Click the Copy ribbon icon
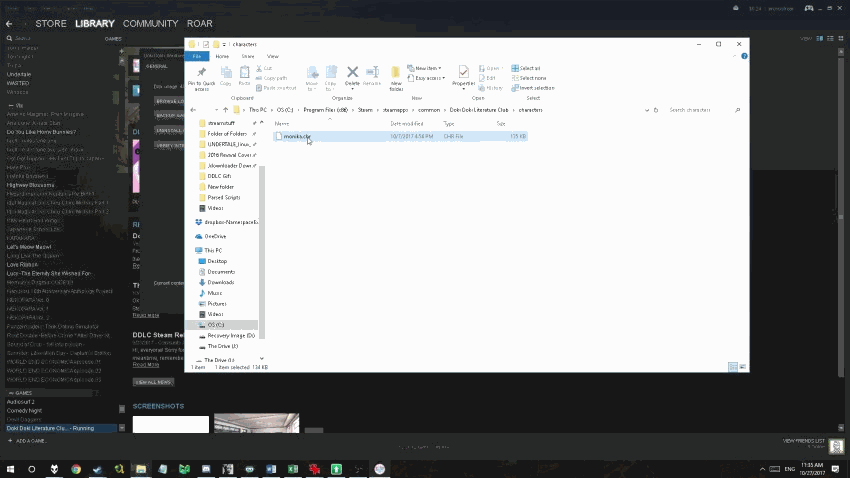 click(226, 72)
